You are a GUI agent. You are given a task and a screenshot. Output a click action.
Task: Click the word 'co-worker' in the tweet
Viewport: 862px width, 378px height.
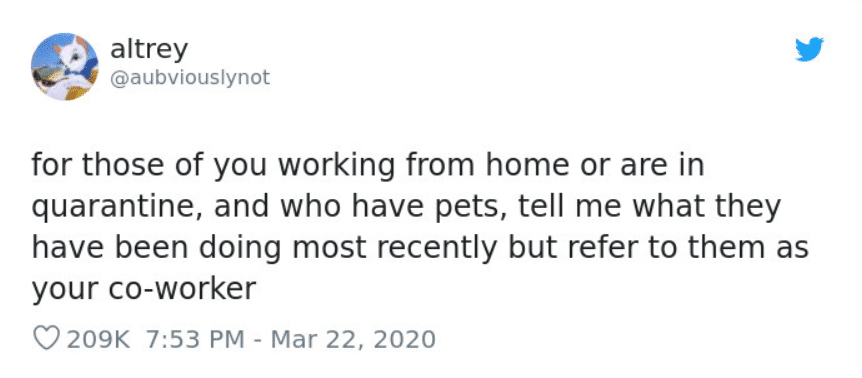pos(182,288)
